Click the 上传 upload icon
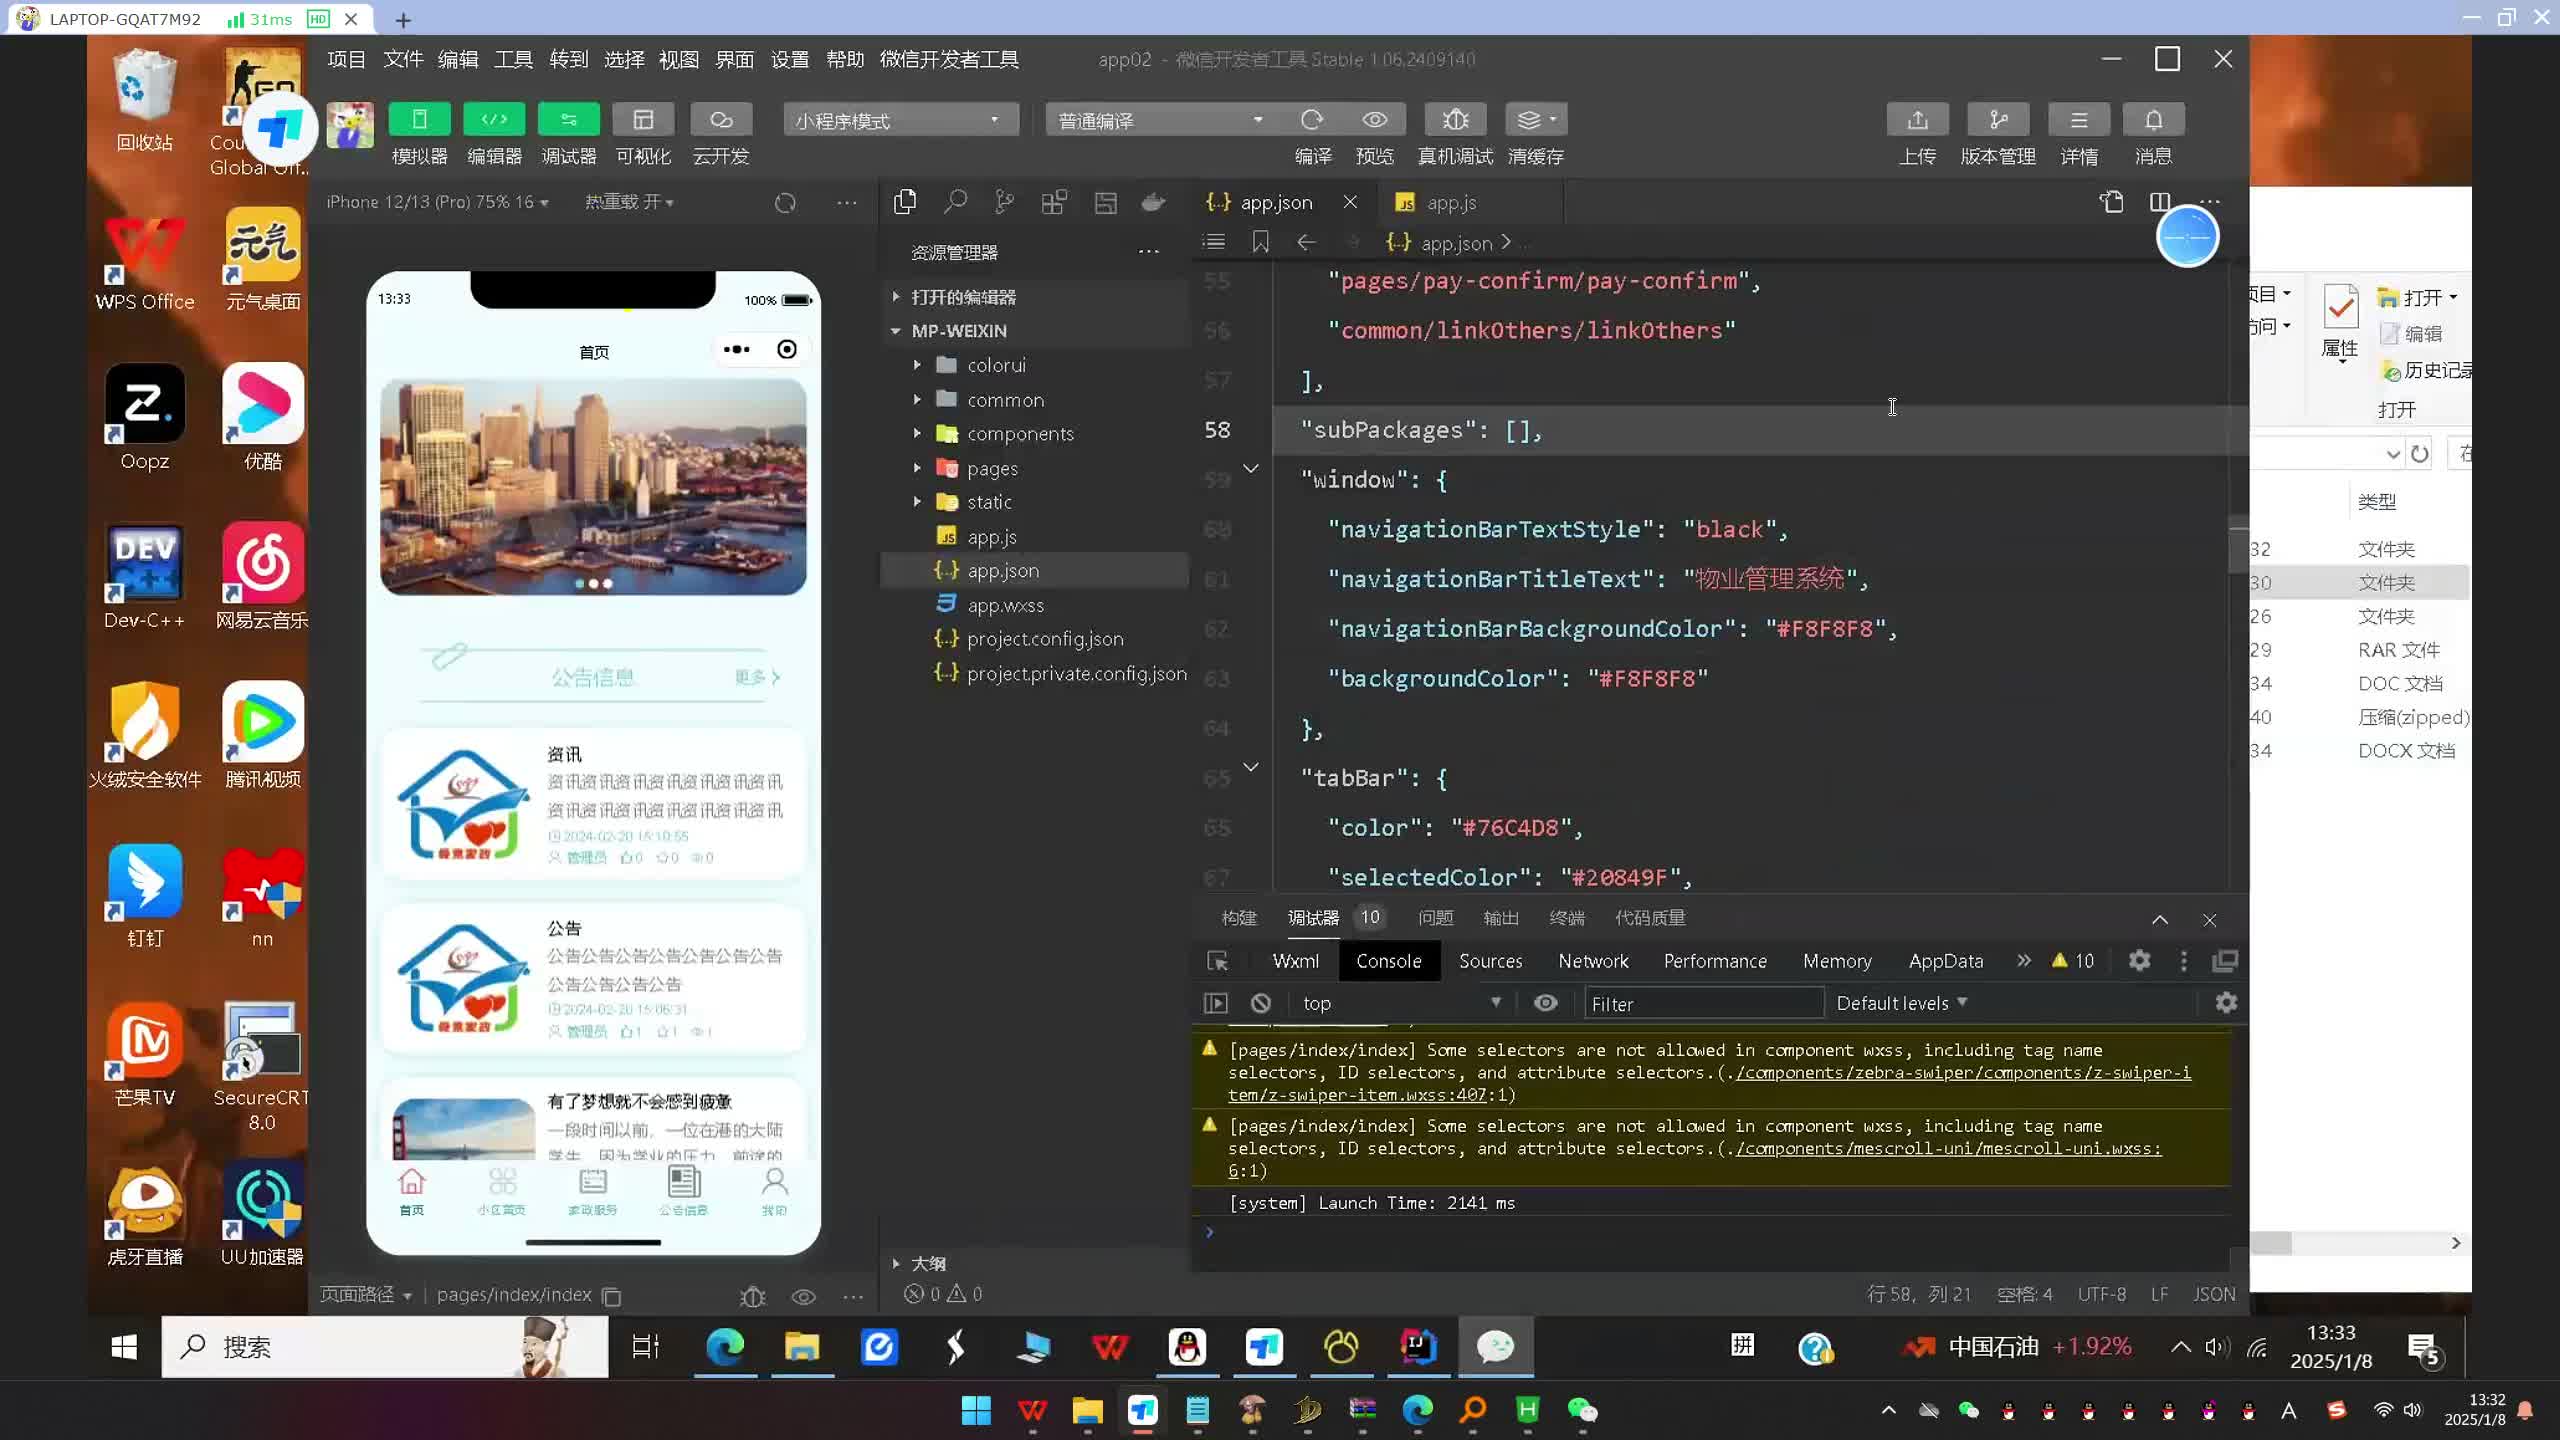2560x1440 pixels. coord(1917,120)
